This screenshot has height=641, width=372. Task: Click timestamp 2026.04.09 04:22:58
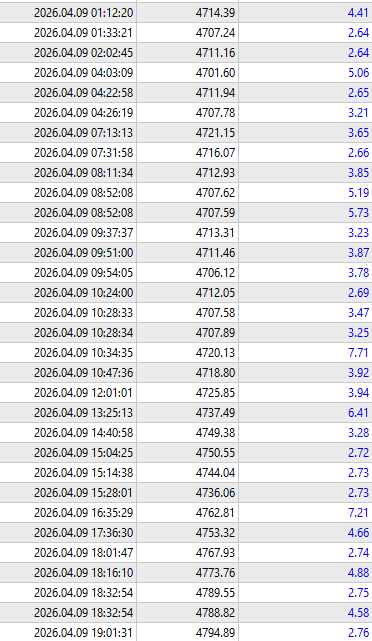(x=83, y=93)
